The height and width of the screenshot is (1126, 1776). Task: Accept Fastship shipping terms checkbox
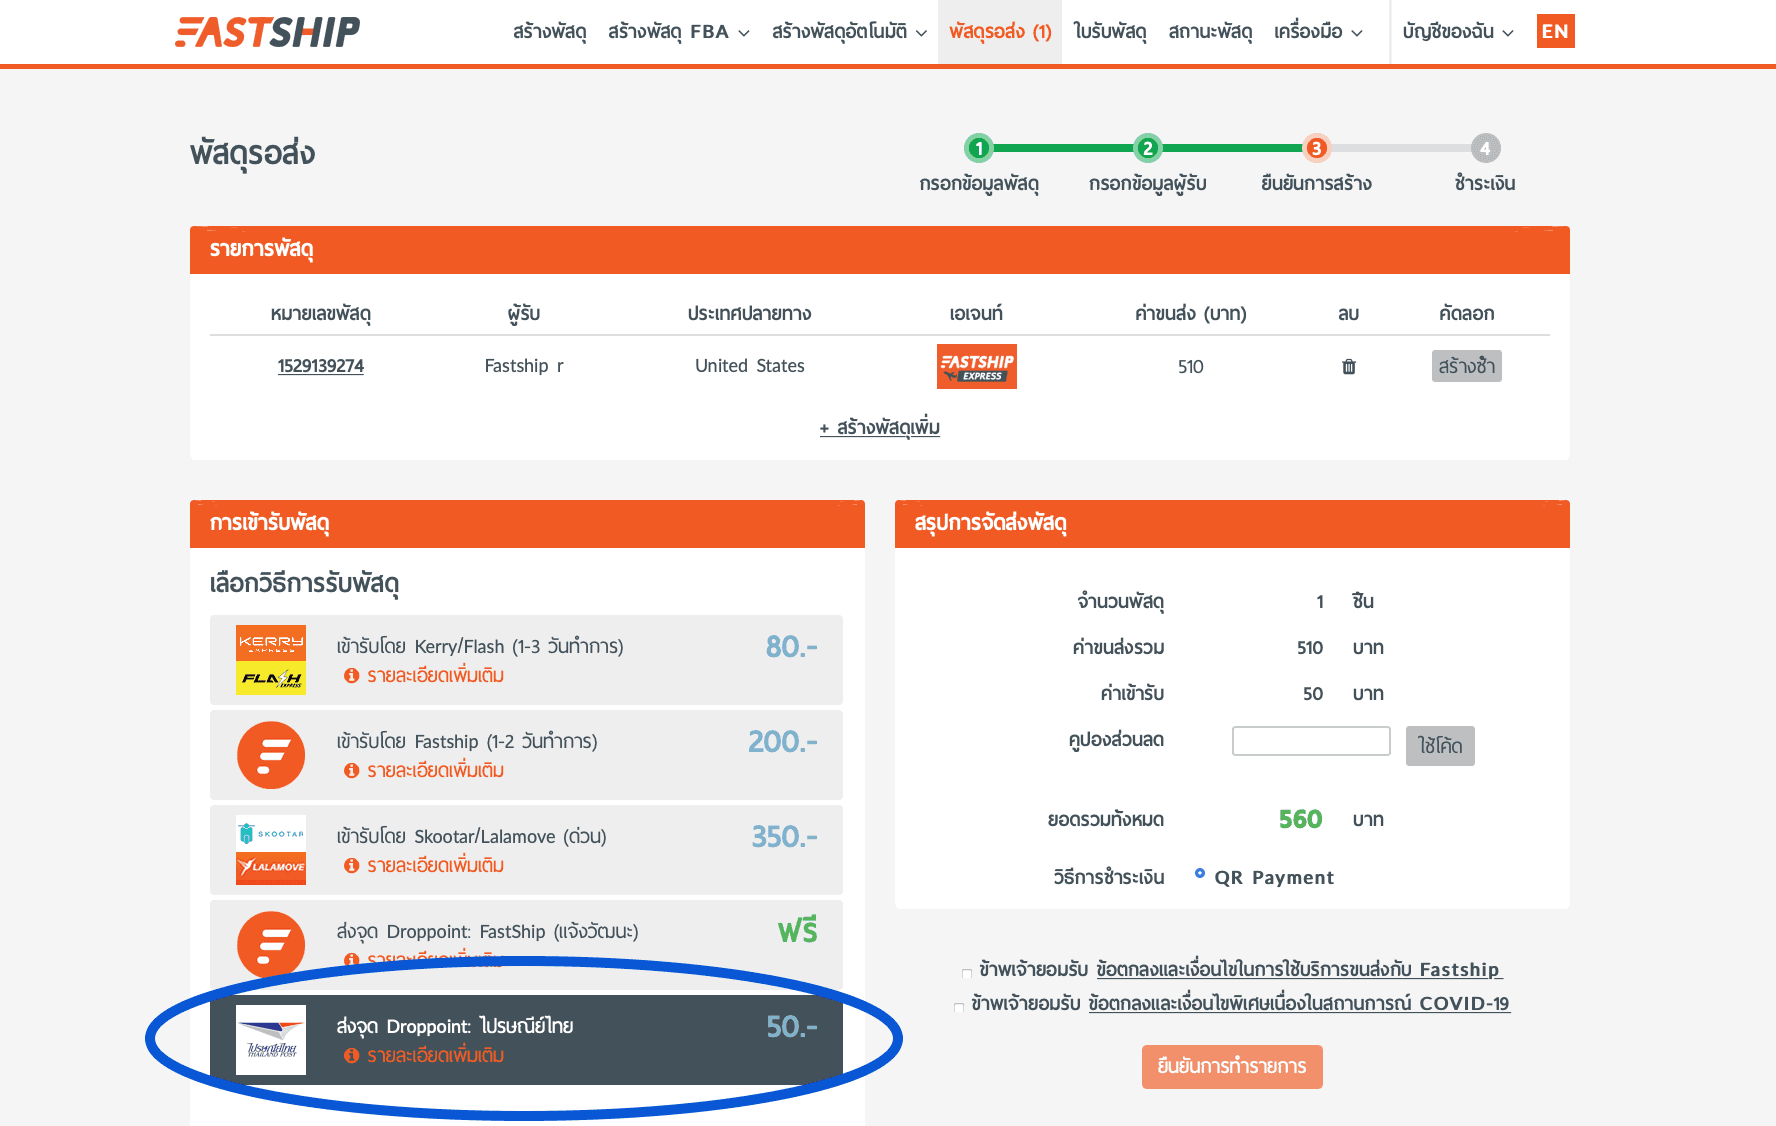coord(967,973)
